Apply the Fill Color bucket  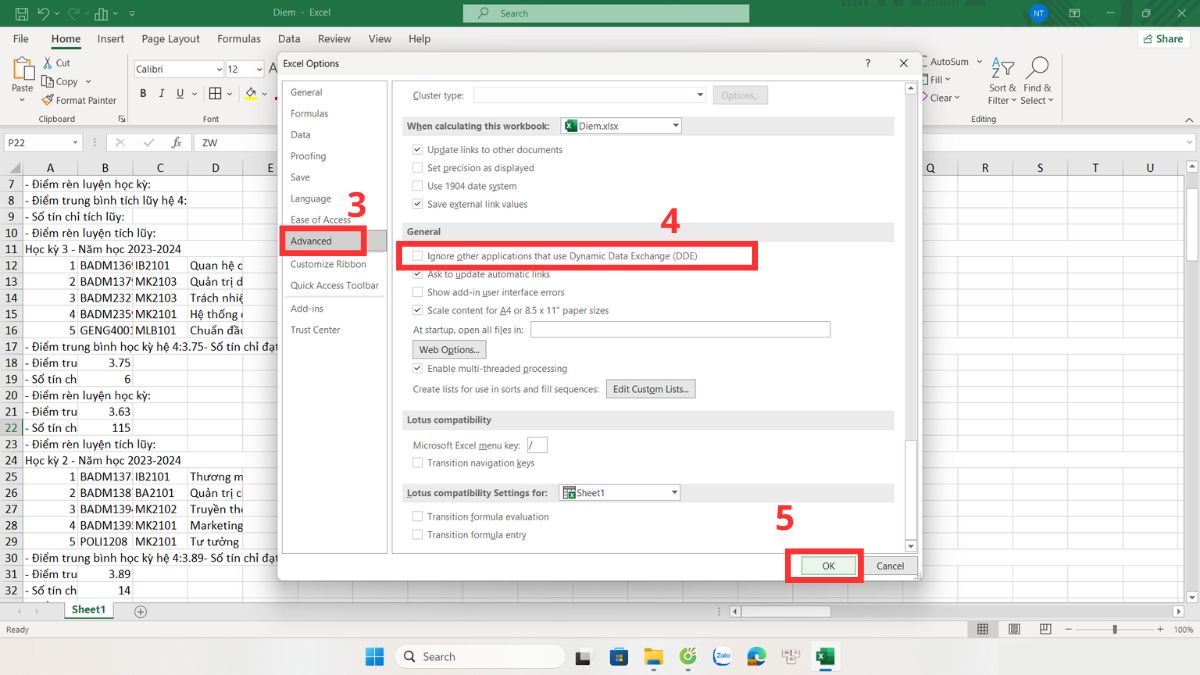[x=250, y=94]
